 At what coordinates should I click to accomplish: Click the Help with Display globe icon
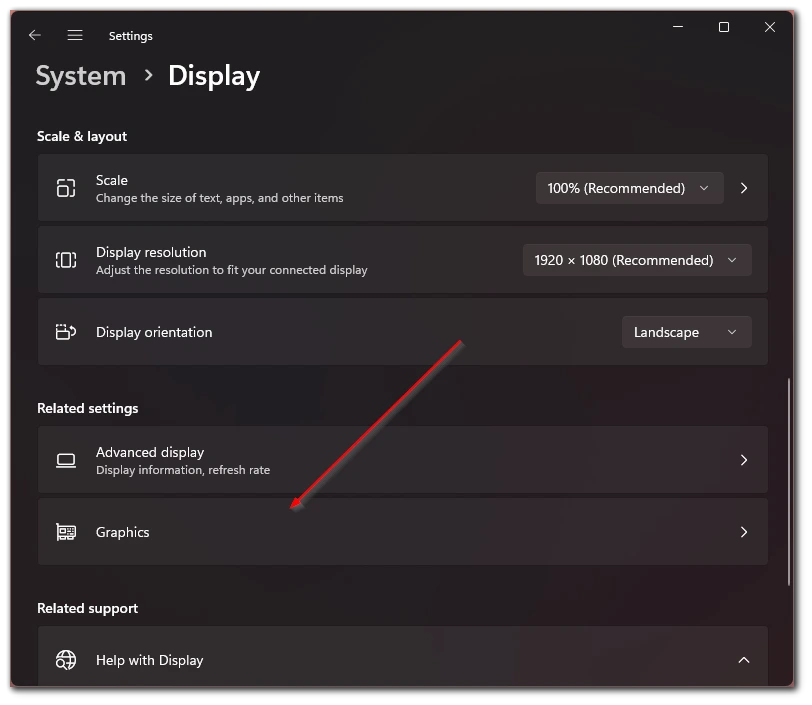[x=66, y=660]
